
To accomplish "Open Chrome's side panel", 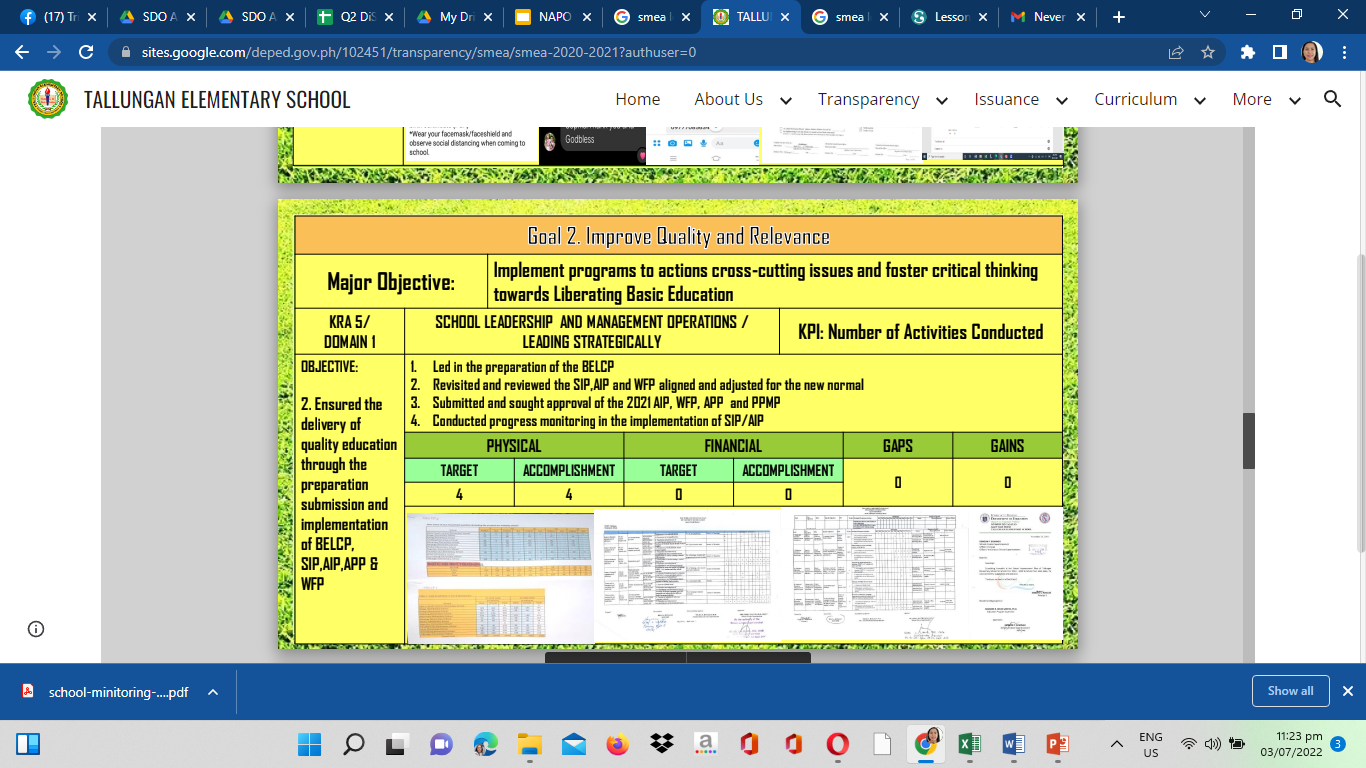I will (1279, 52).
